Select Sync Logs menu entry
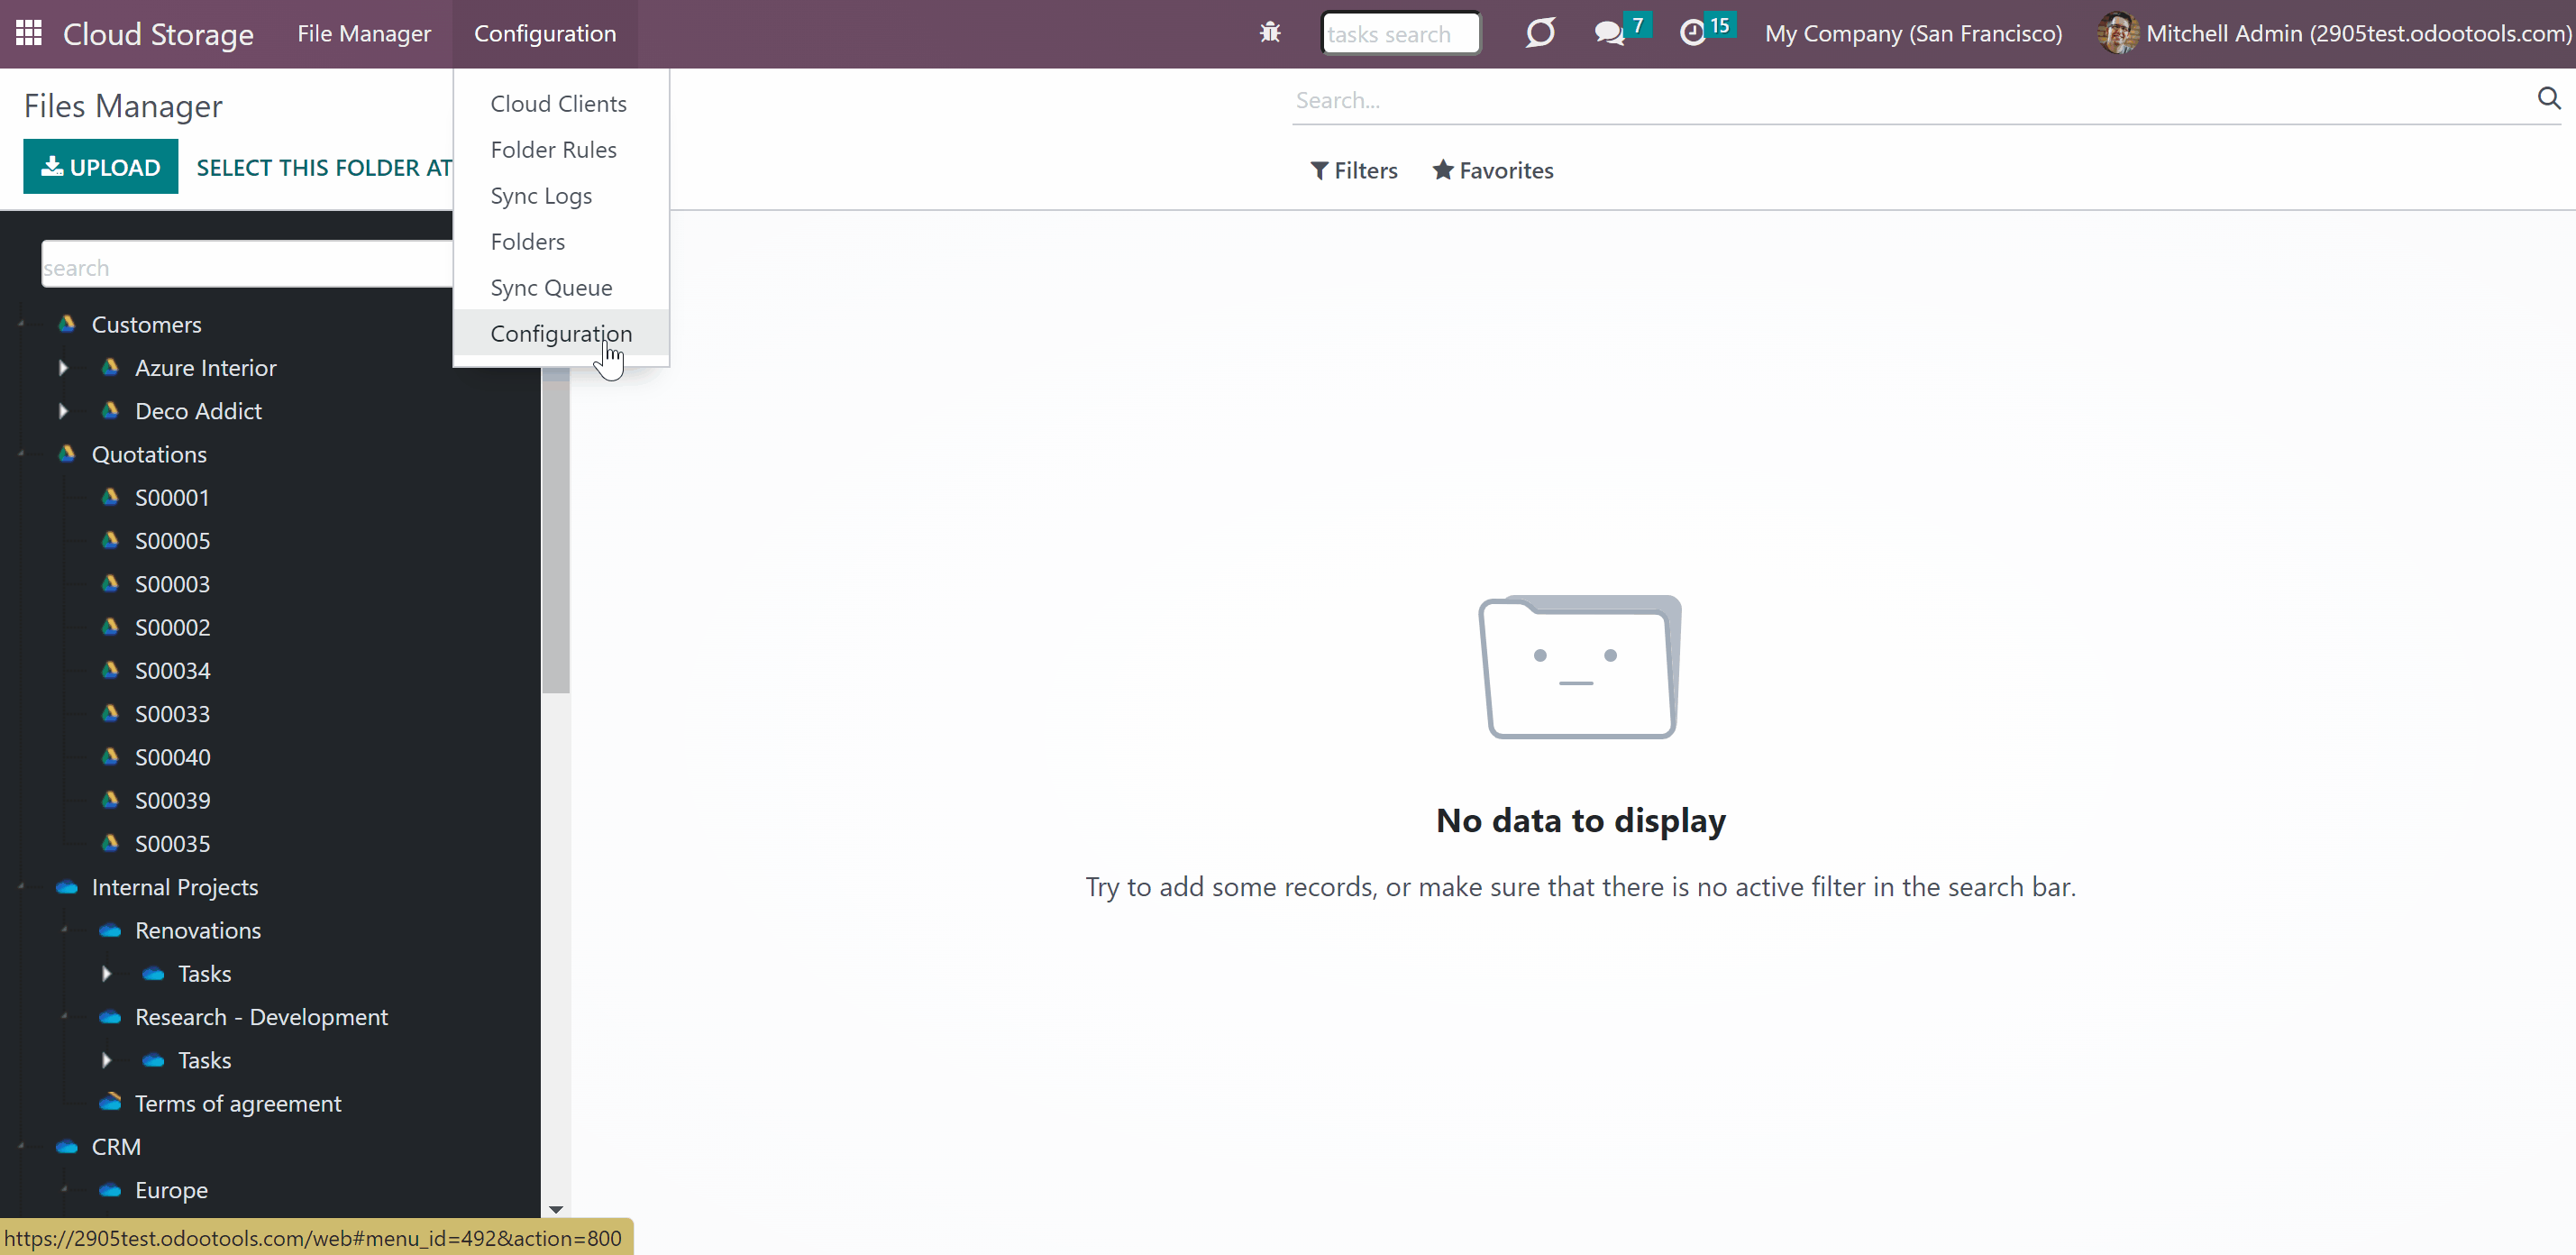2576x1255 pixels. click(x=541, y=195)
